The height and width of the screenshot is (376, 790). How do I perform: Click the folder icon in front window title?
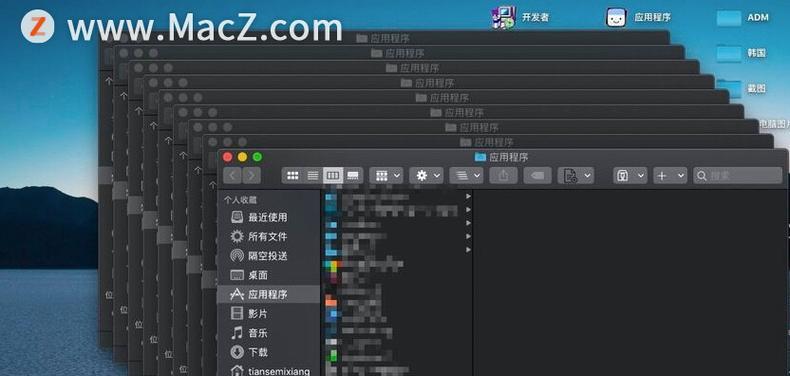[x=480, y=157]
